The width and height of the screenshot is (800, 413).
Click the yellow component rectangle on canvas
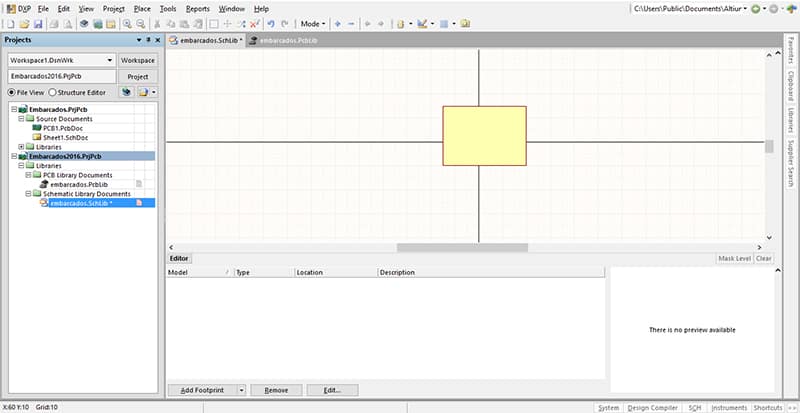pyautogui.click(x=484, y=135)
